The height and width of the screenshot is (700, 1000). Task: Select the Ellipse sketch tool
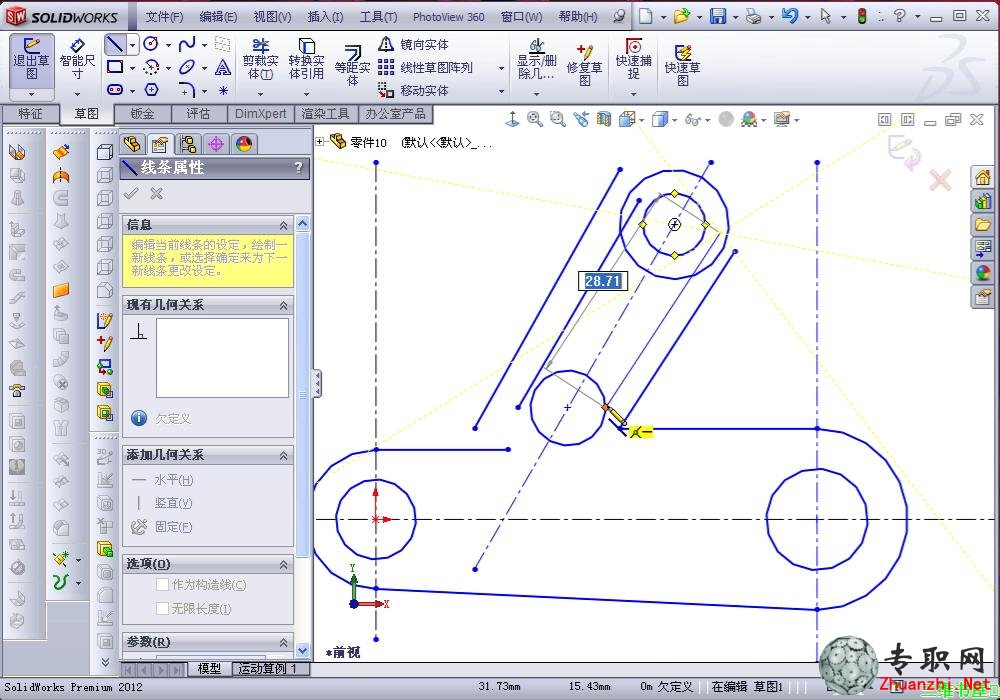187,67
